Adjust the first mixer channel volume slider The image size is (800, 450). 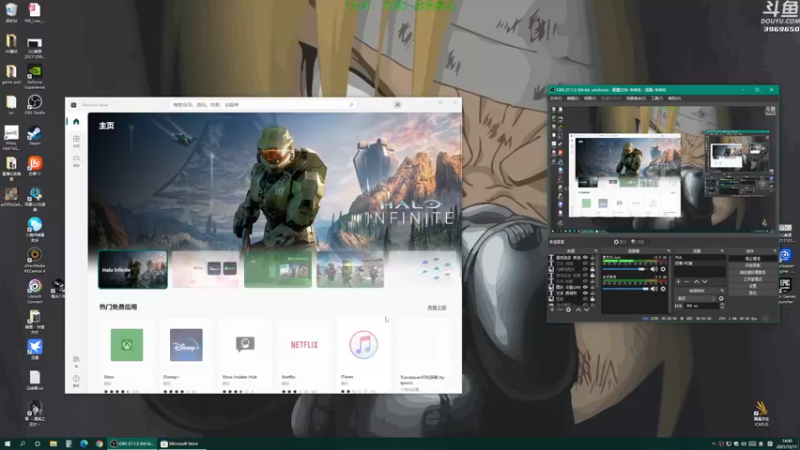(x=623, y=269)
